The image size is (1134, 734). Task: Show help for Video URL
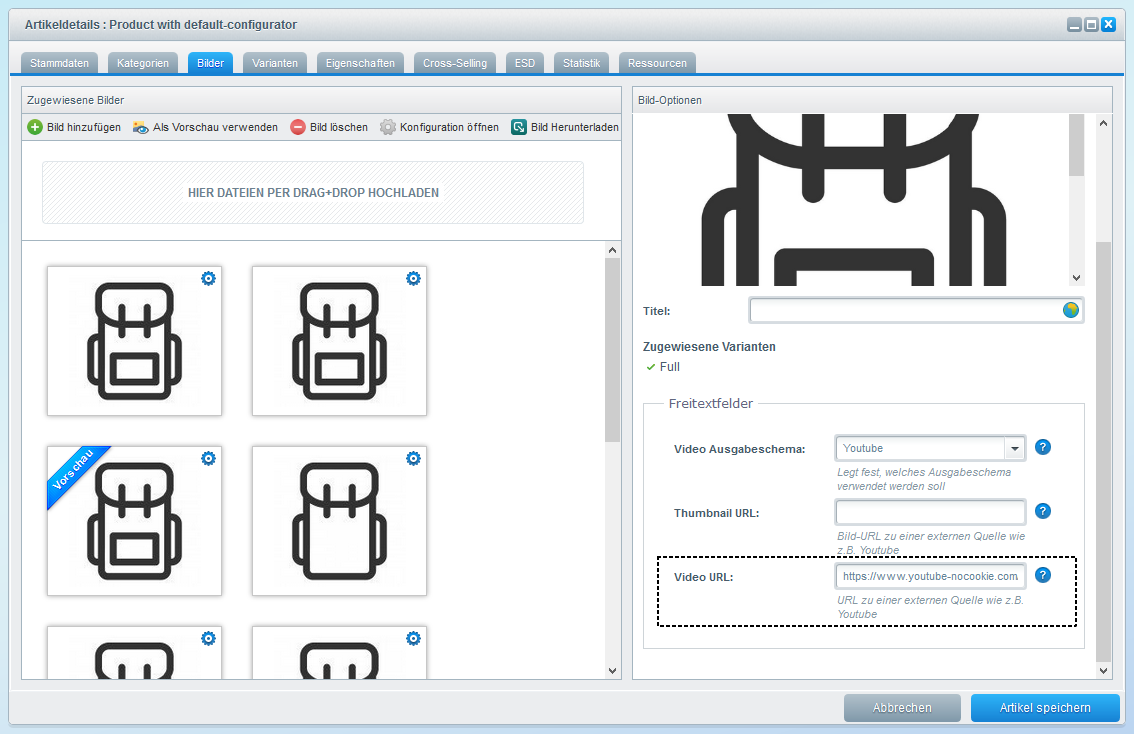(x=1042, y=575)
